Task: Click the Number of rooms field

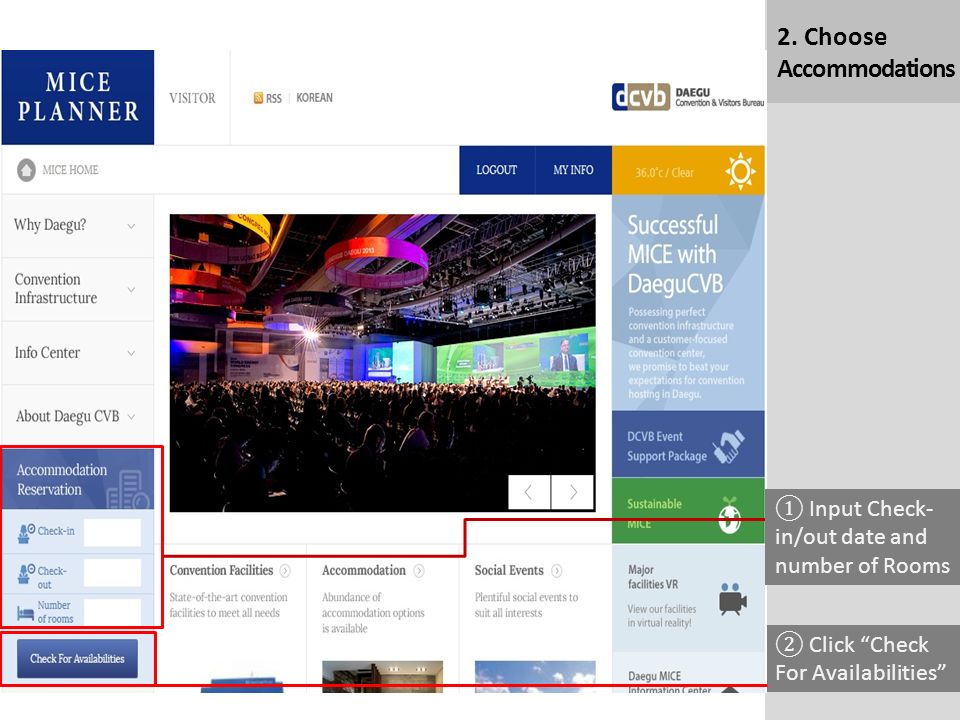Action: click(x=112, y=612)
